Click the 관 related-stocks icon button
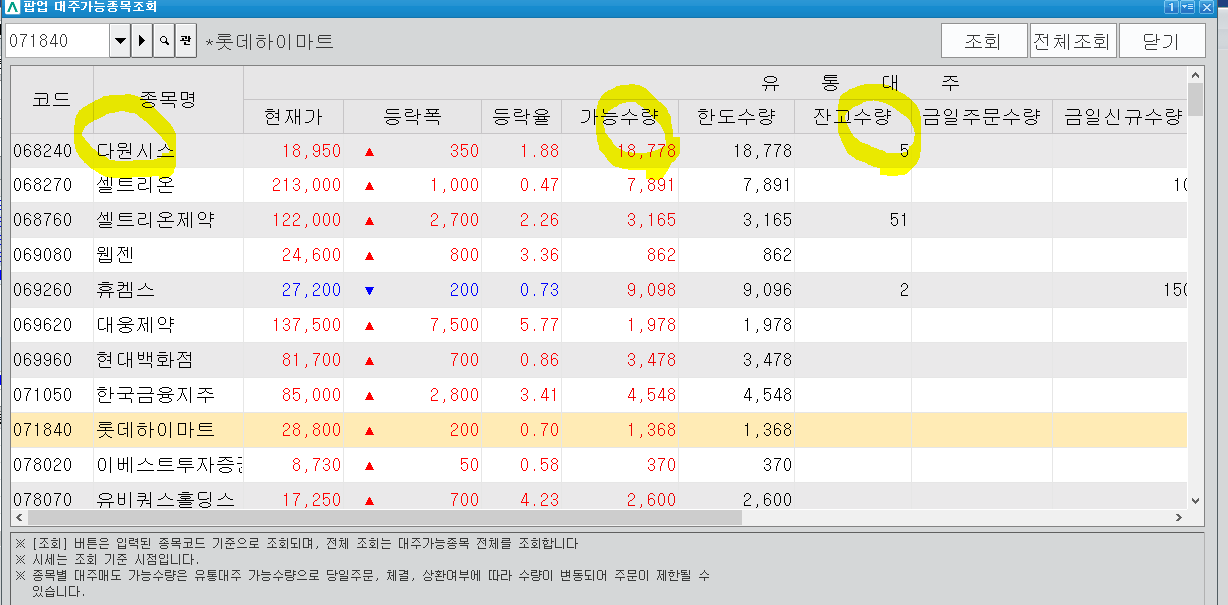The width and height of the screenshot is (1228, 605). tap(186, 41)
